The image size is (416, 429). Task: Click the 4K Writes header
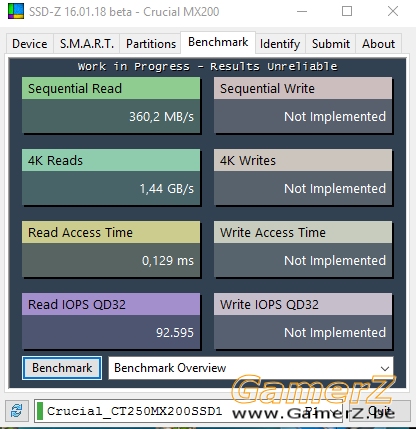[303, 160]
